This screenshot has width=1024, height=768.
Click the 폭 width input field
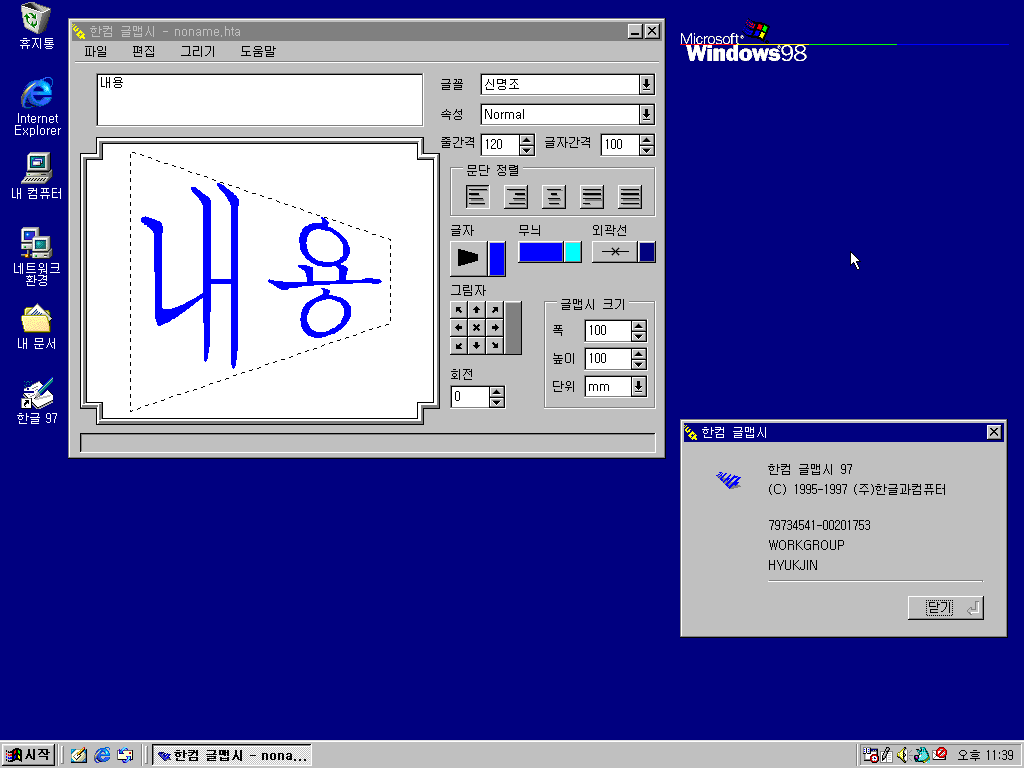(x=608, y=330)
